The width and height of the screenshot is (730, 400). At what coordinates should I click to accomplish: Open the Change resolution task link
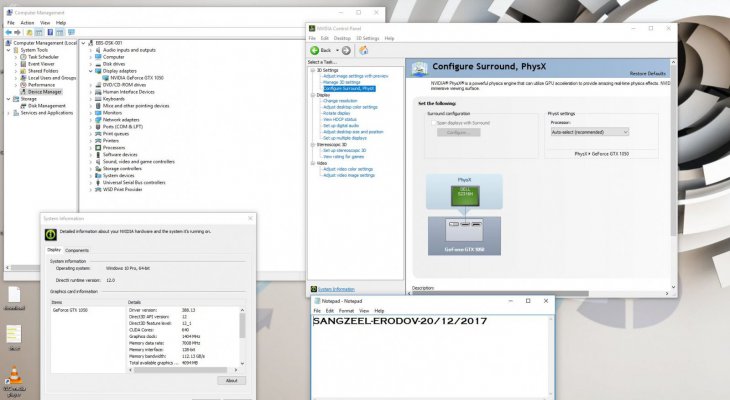(x=340, y=101)
